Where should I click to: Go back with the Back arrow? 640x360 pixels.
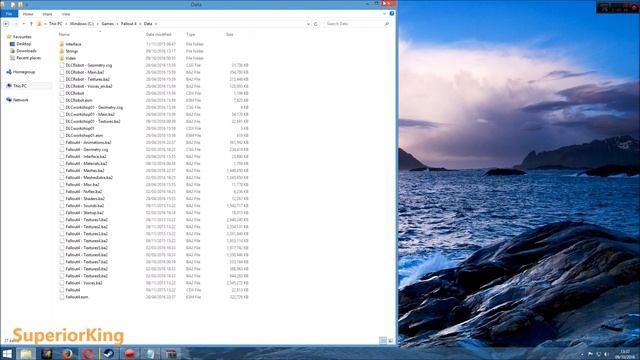[6, 24]
